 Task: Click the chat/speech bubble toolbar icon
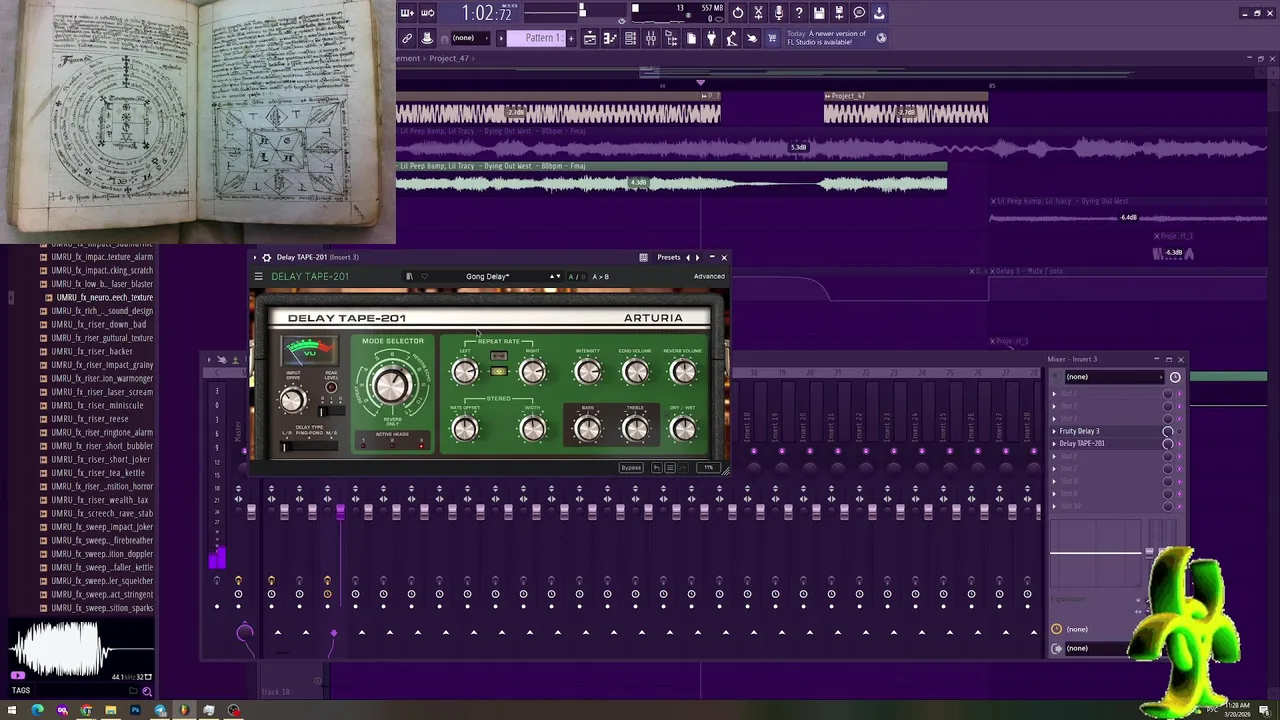click(x=859, y=13)
